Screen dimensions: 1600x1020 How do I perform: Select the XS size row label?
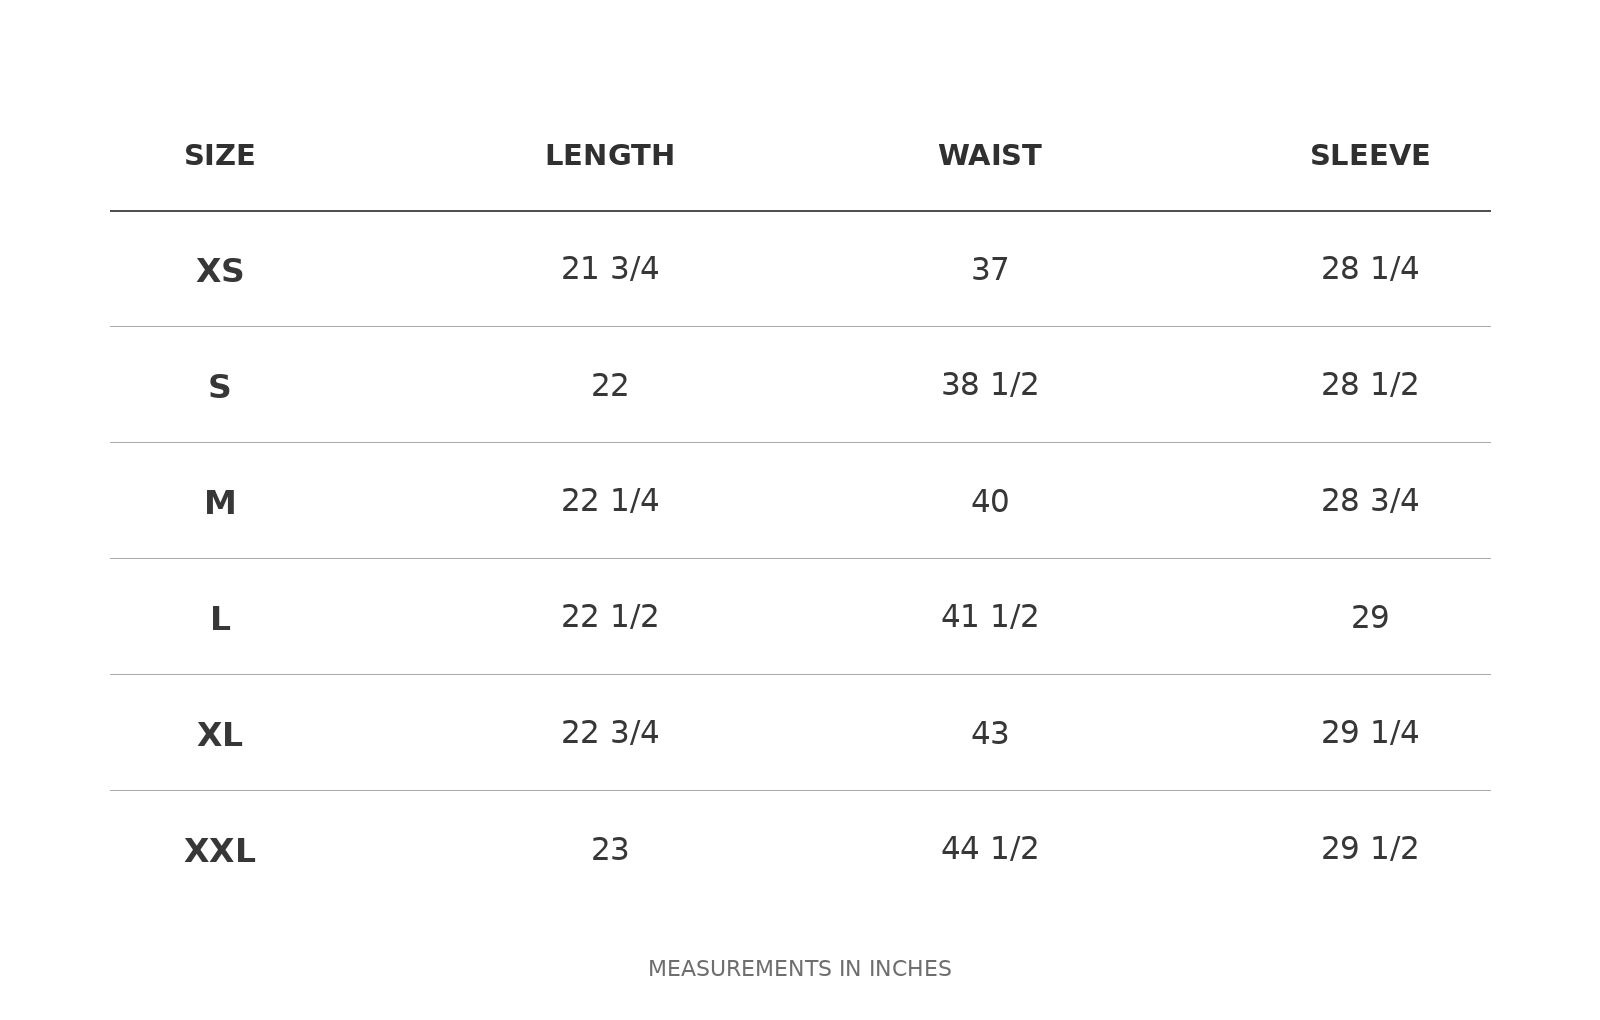(220, 271)
